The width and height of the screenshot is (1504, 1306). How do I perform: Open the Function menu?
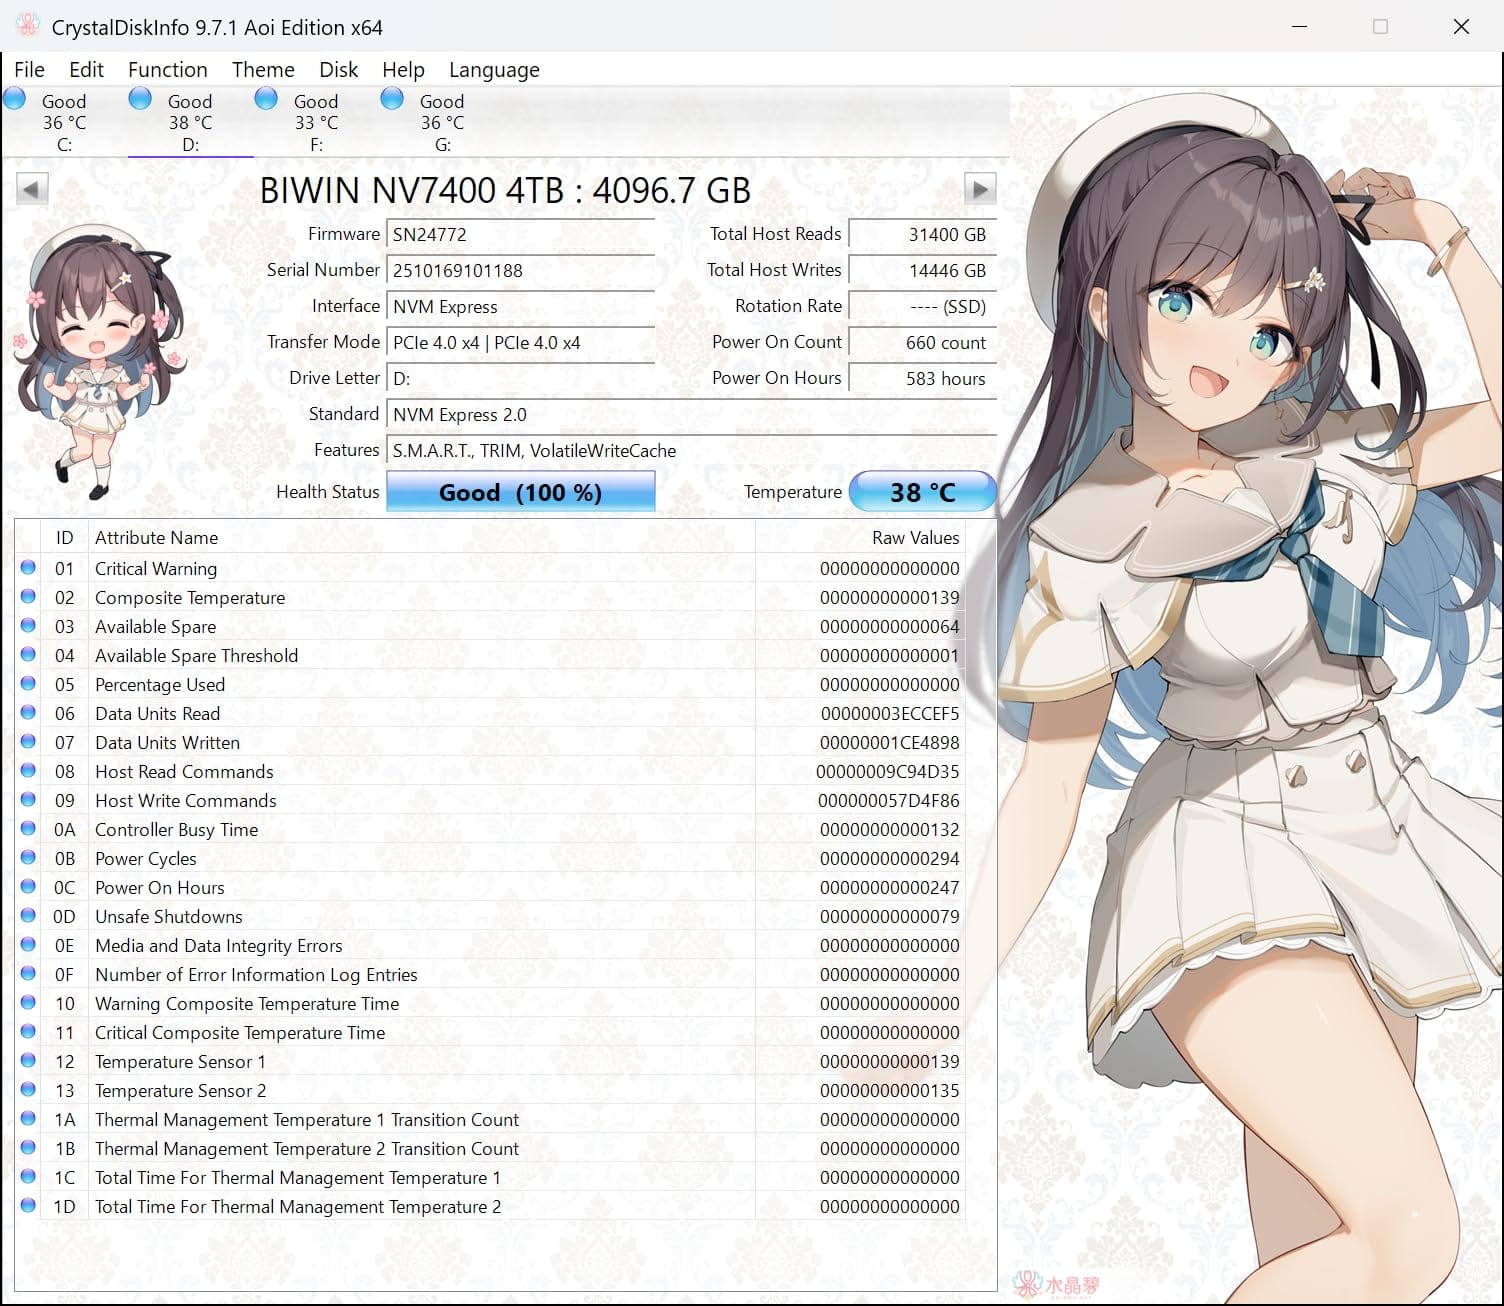coord(168,70)
